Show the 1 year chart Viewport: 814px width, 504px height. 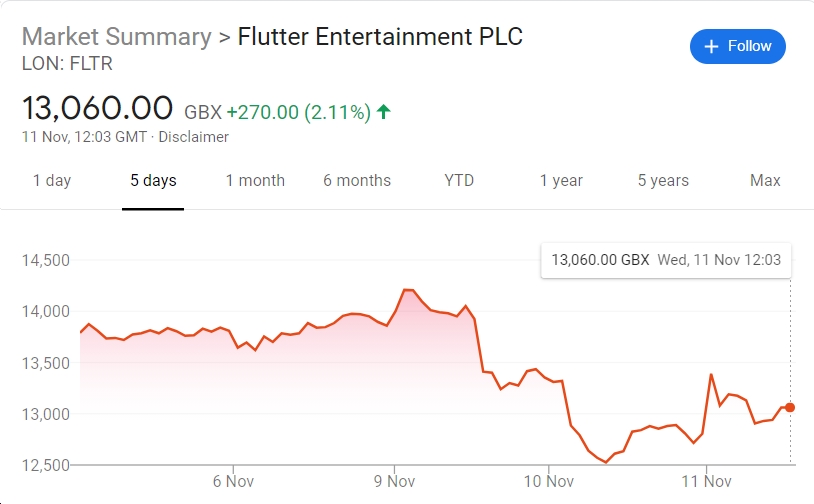(x=561, y=181)
